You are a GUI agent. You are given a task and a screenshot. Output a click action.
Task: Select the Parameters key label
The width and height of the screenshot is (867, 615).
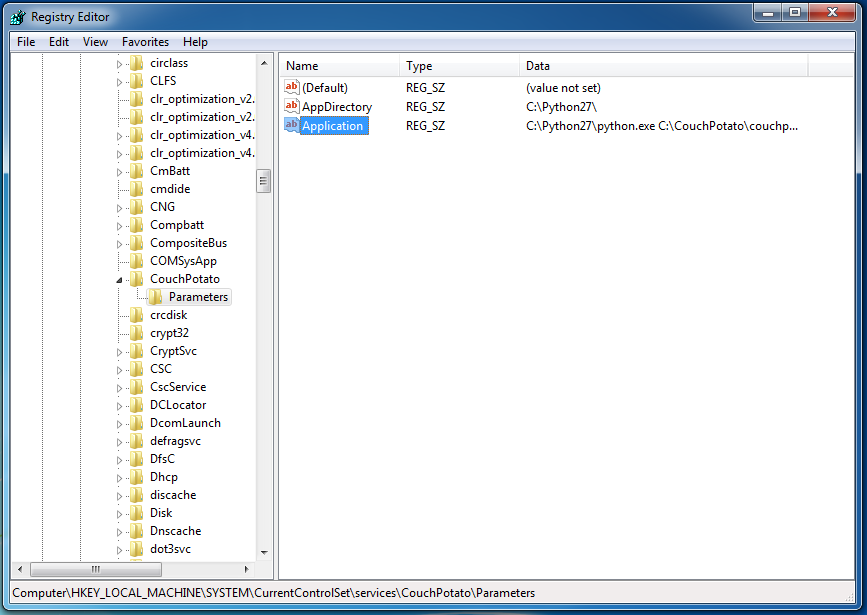[x=199, y=297]
